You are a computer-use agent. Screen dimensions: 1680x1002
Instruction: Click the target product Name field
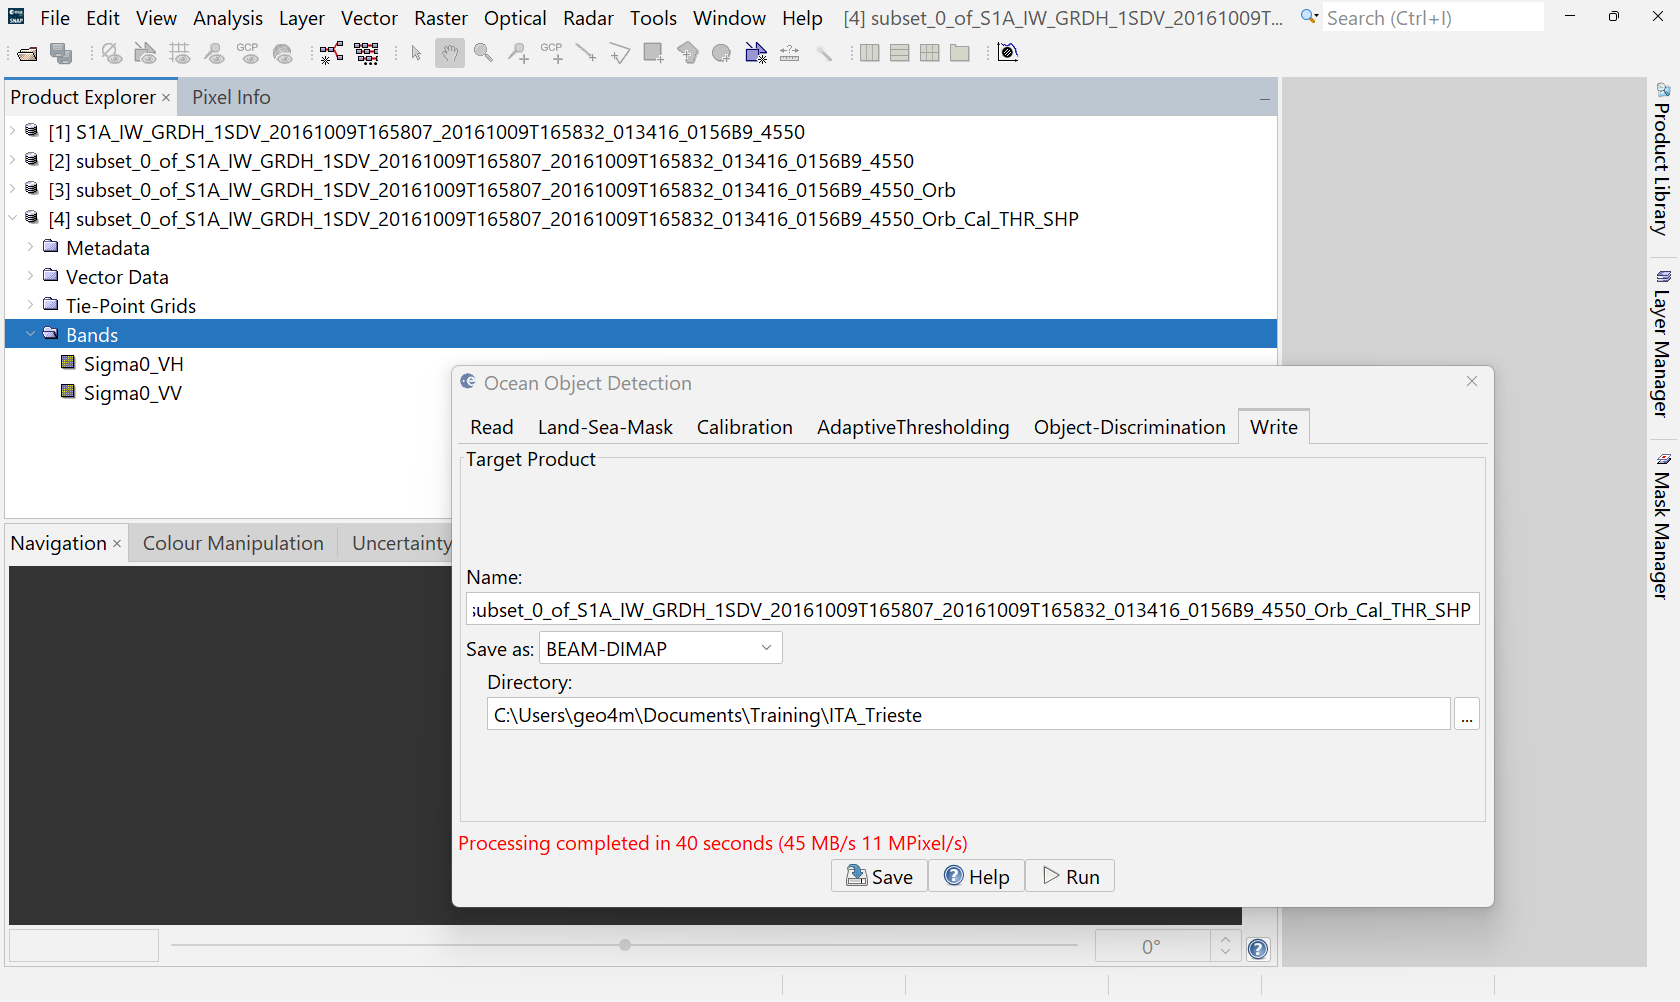point(972,610)
